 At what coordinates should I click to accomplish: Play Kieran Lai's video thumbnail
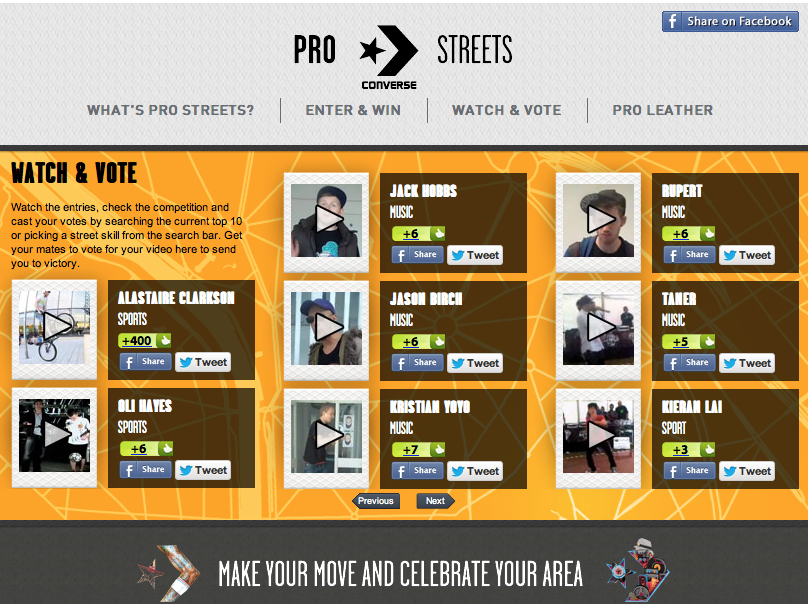(598, 436)
